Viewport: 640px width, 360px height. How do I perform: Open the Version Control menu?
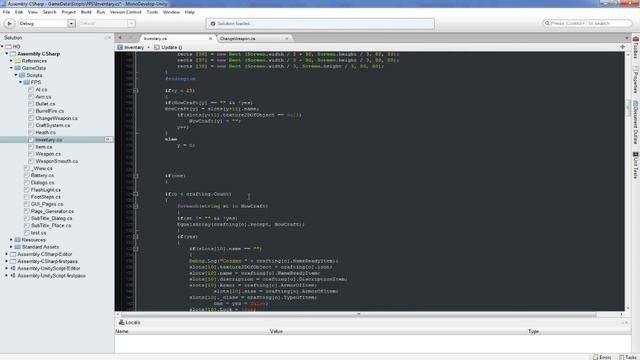[126, 12]
